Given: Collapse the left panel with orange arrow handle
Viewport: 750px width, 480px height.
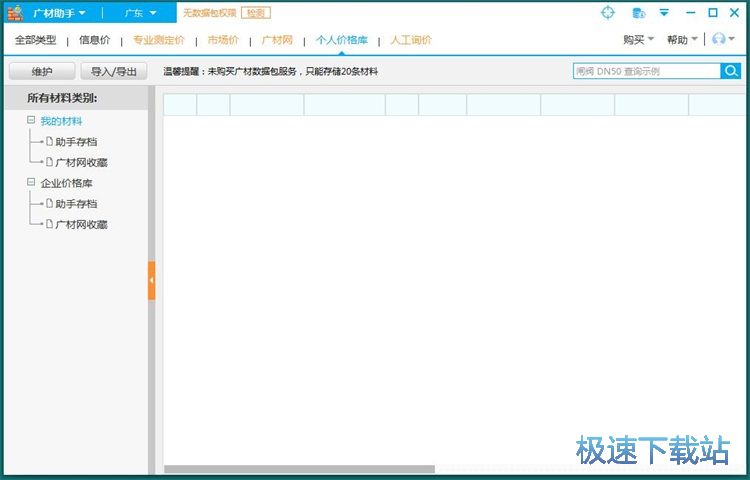Looking at the screenshot, I should point(152,281).
